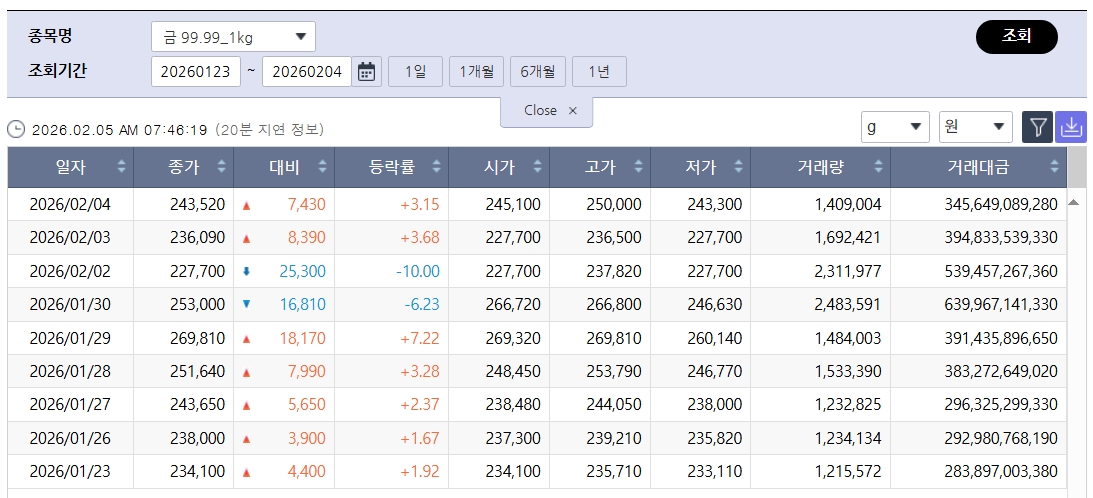The height and width of the screenshot is (498, 1093).
Task: Click the 2026/01/30 date cell
Action: (x=70, y=305)
